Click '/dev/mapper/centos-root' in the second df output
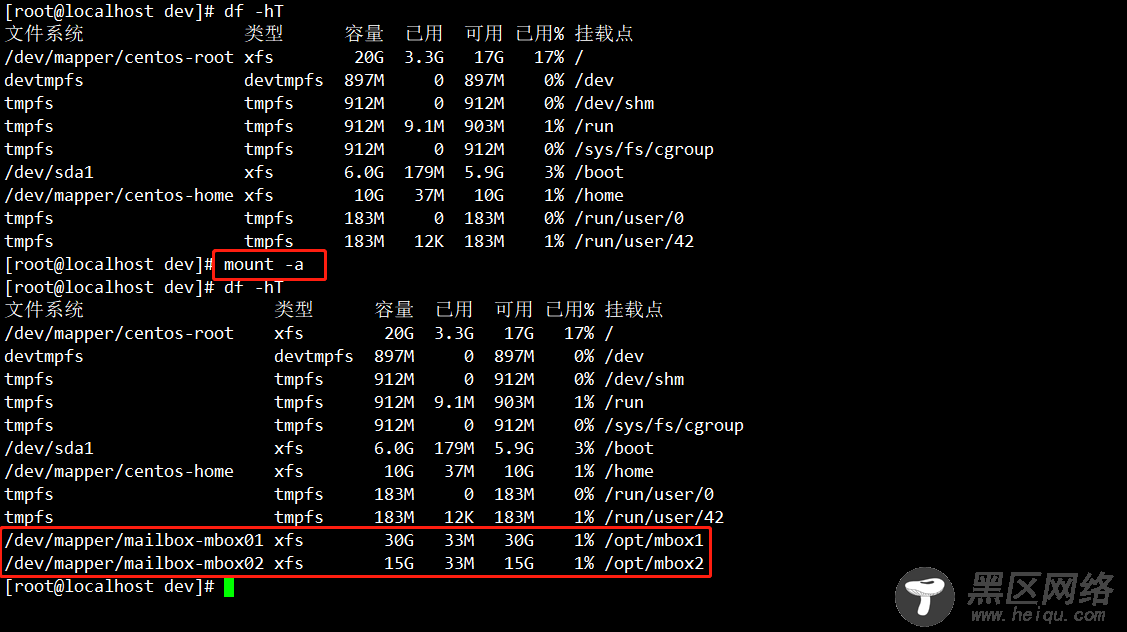The image size is (1127, 632). click(119, 334)
